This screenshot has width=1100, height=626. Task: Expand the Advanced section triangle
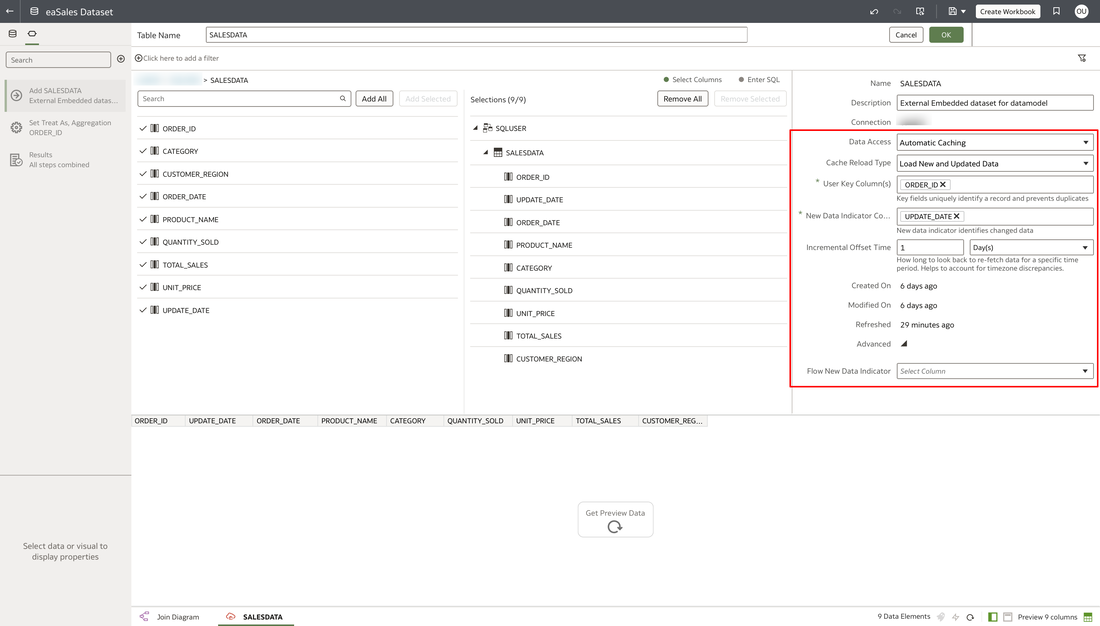click(904, 344)
